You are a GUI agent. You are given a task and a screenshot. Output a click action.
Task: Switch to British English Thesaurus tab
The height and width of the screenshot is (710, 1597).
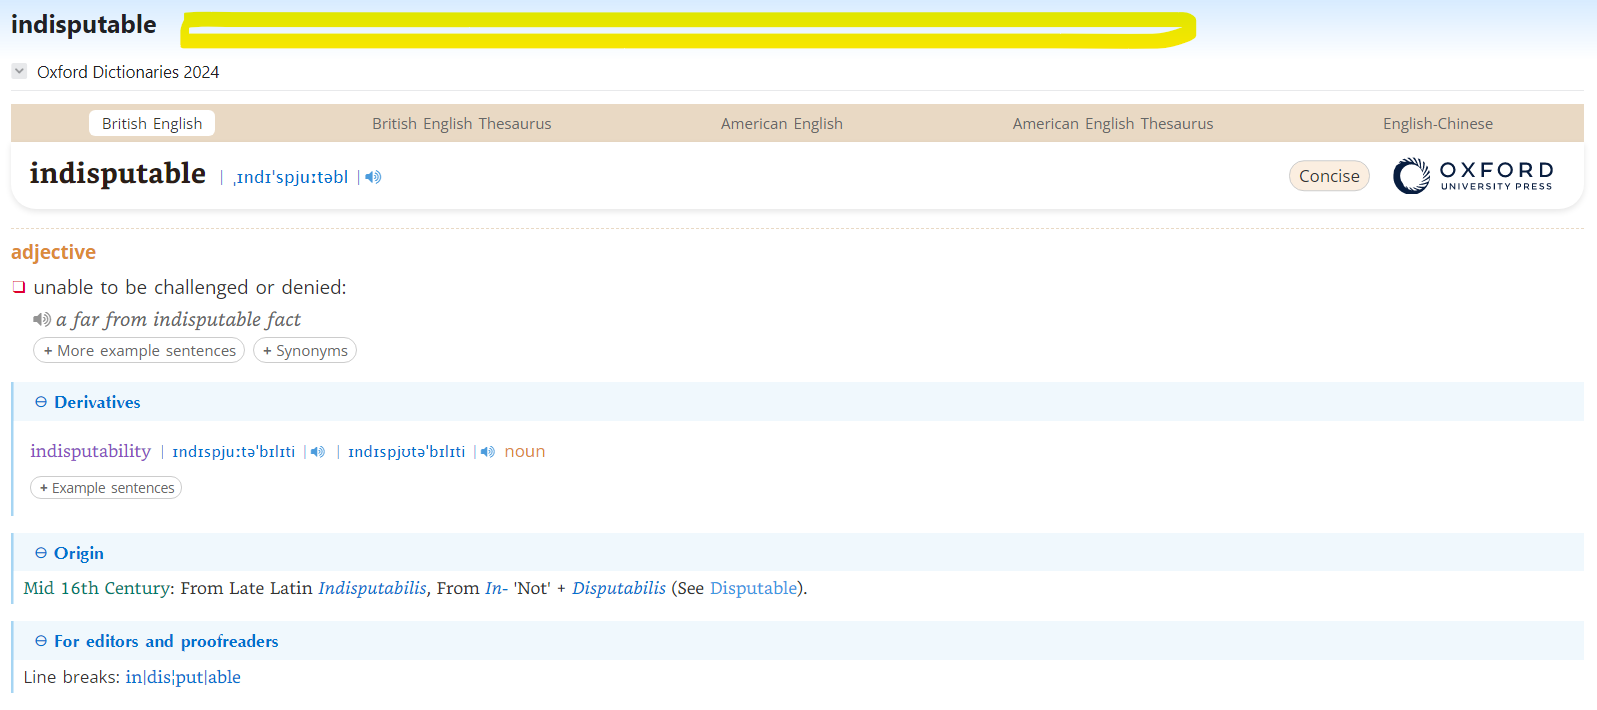click(x=461, y=124)
